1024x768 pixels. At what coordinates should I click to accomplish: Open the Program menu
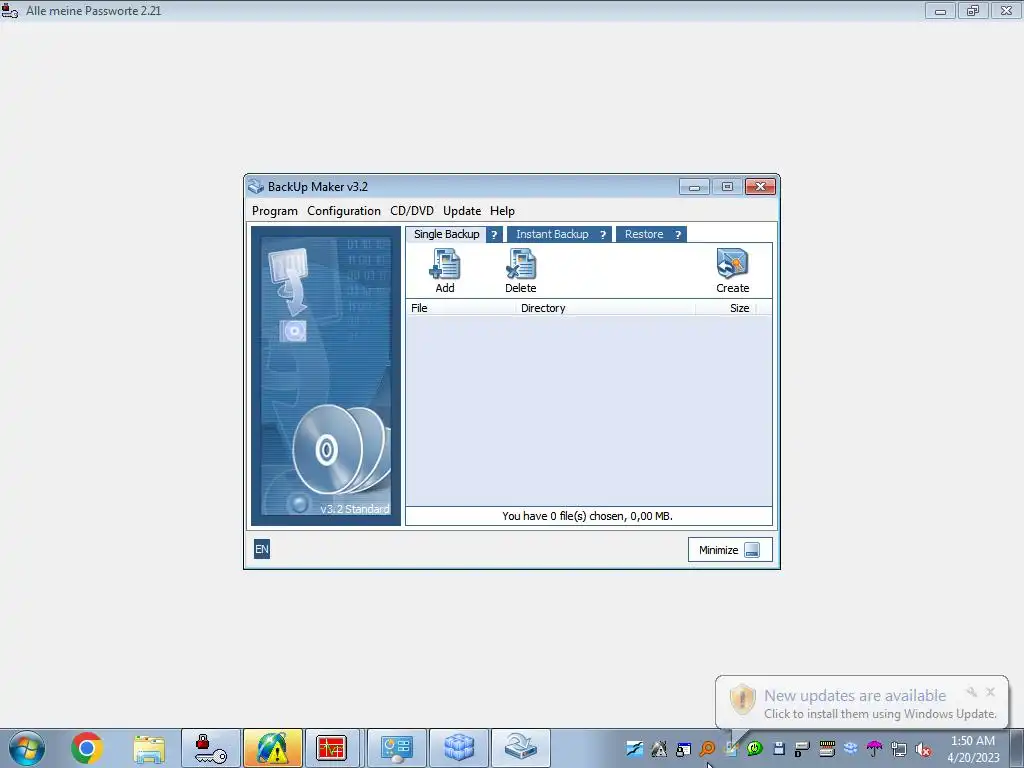click(x=275, y=211)
